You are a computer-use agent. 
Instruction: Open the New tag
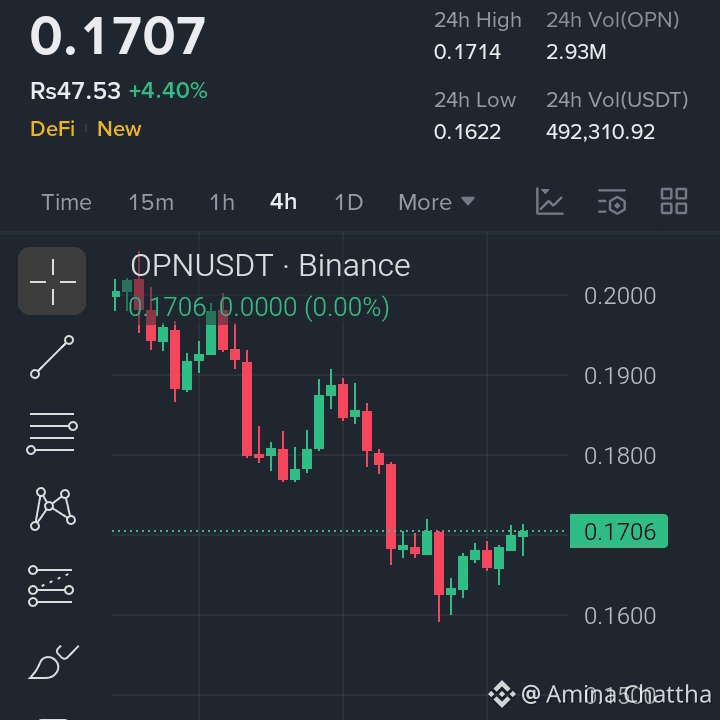pyautogui.click(x=119, y=129)
